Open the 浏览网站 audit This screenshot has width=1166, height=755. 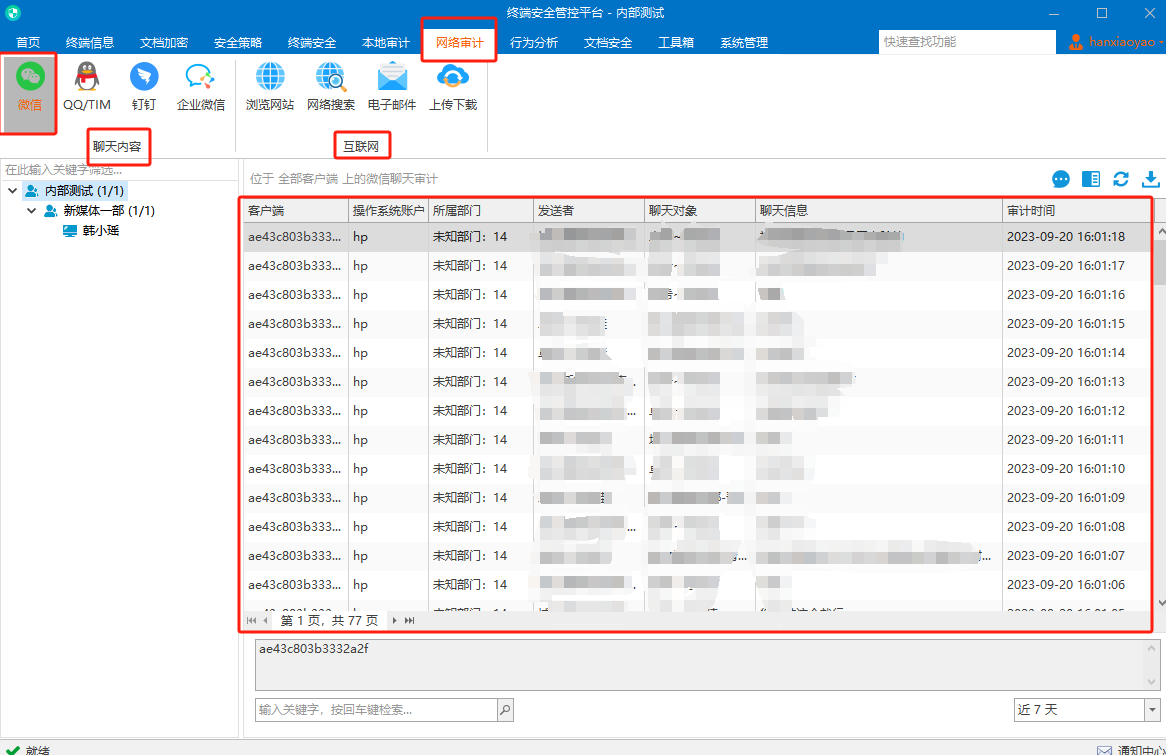tap(270, 89)
